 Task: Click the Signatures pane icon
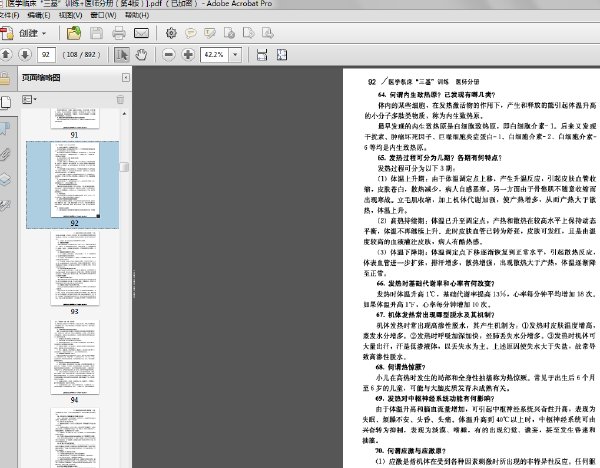pyautogui.click(x=5, y=205)
